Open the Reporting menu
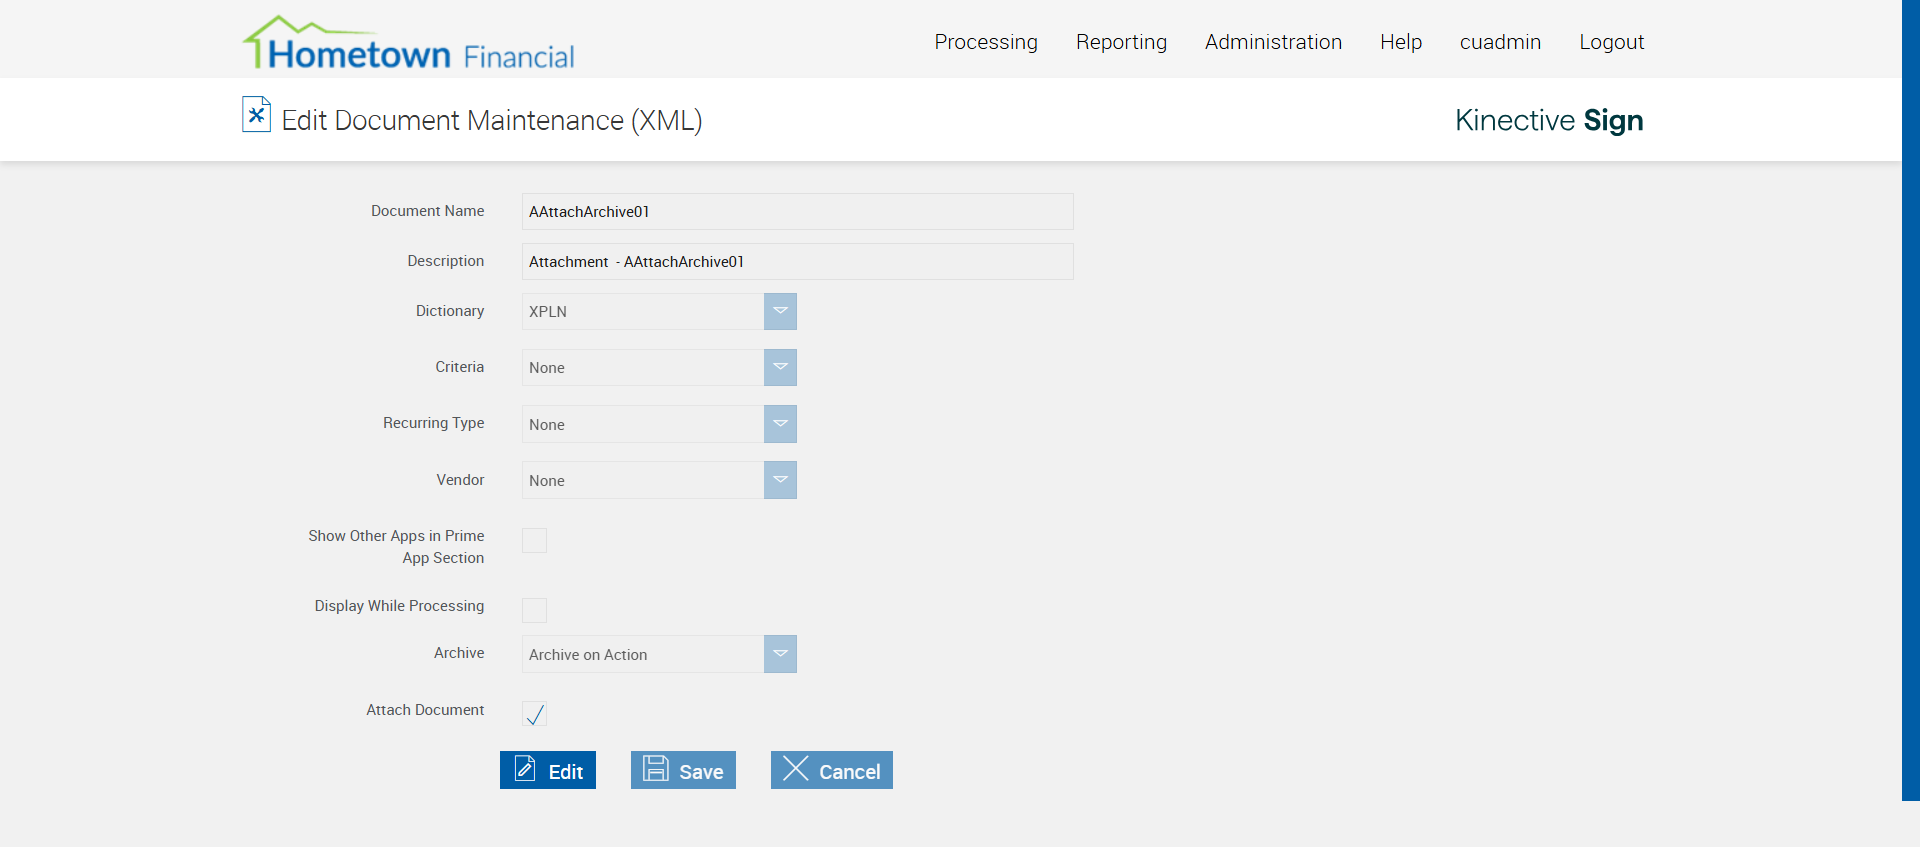 pyautogui.click(x=1121, y=42)
